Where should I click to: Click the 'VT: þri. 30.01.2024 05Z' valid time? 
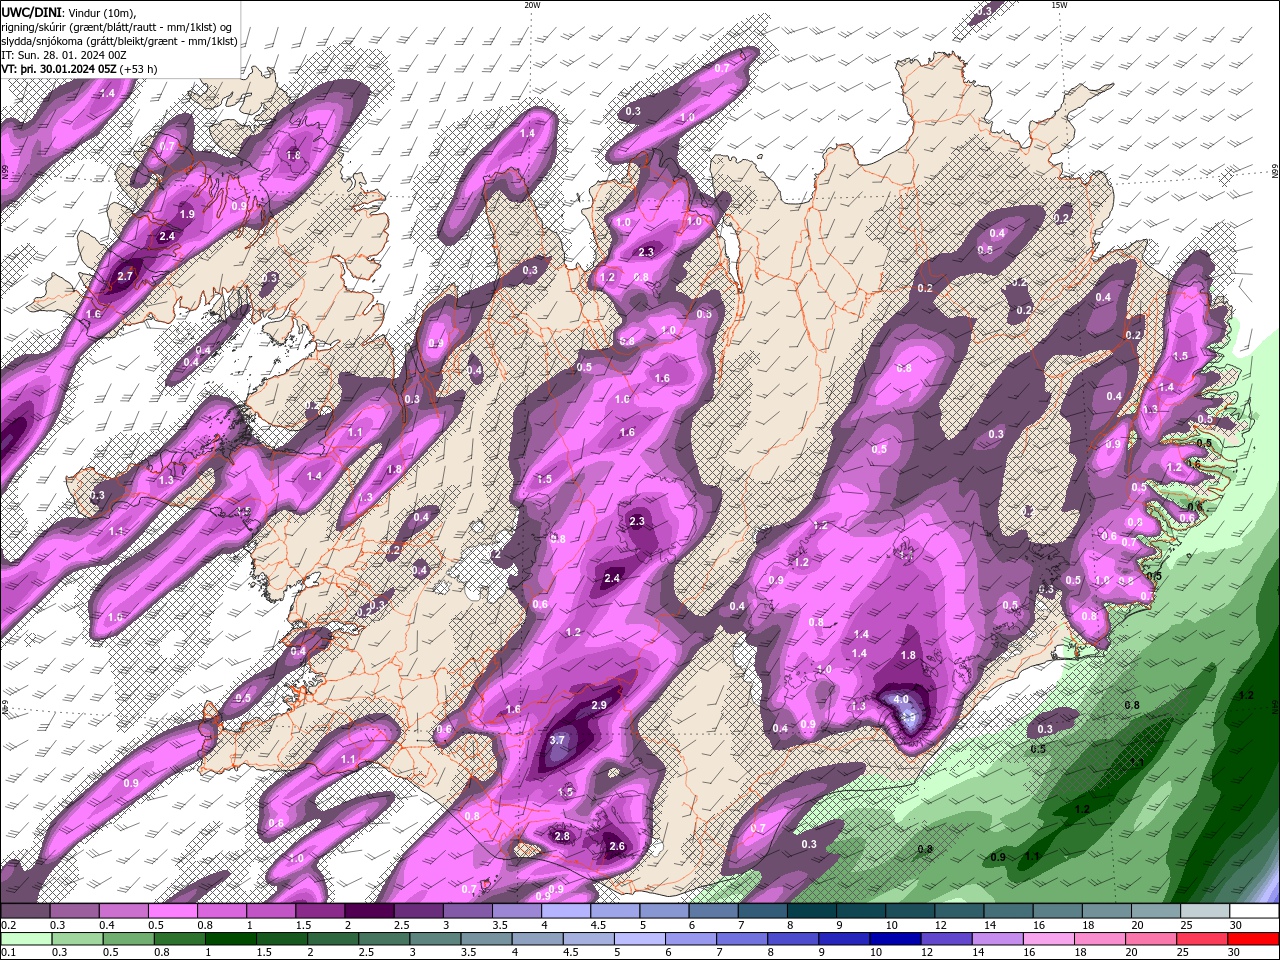click(x=60, y=69)
